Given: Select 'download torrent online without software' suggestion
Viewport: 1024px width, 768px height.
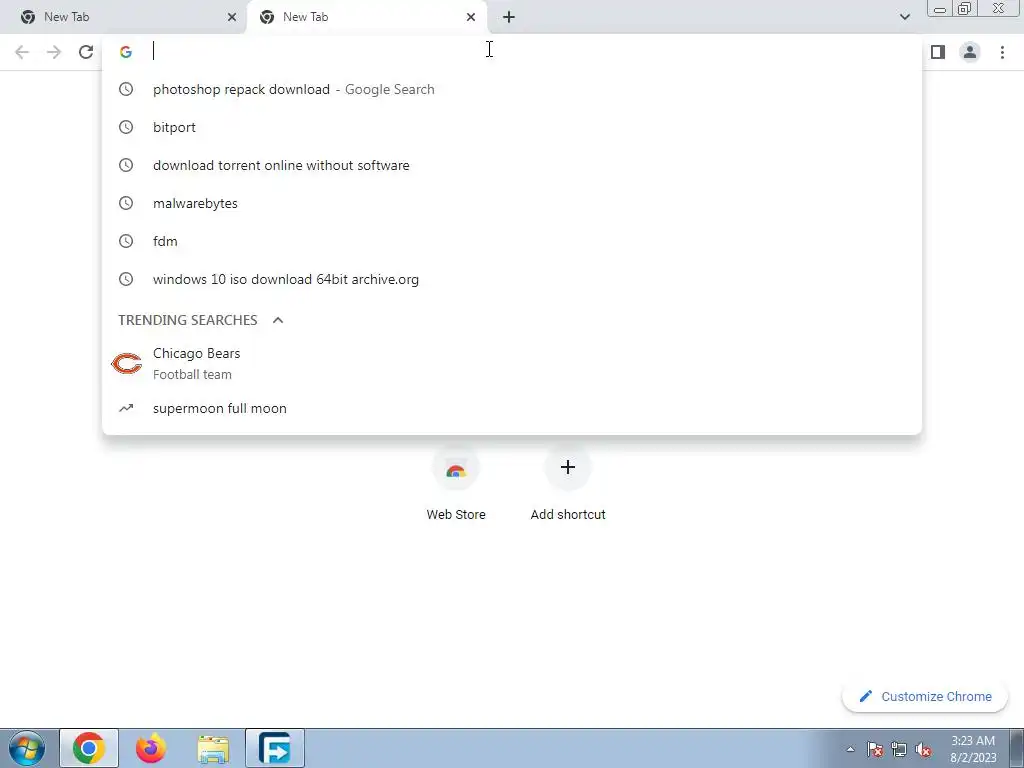Looking at the screenshot, I should click(512, 165).
